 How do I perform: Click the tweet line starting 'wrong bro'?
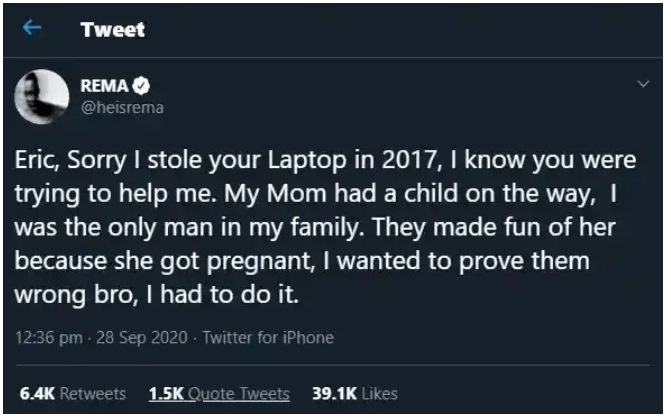click(156, 295)
